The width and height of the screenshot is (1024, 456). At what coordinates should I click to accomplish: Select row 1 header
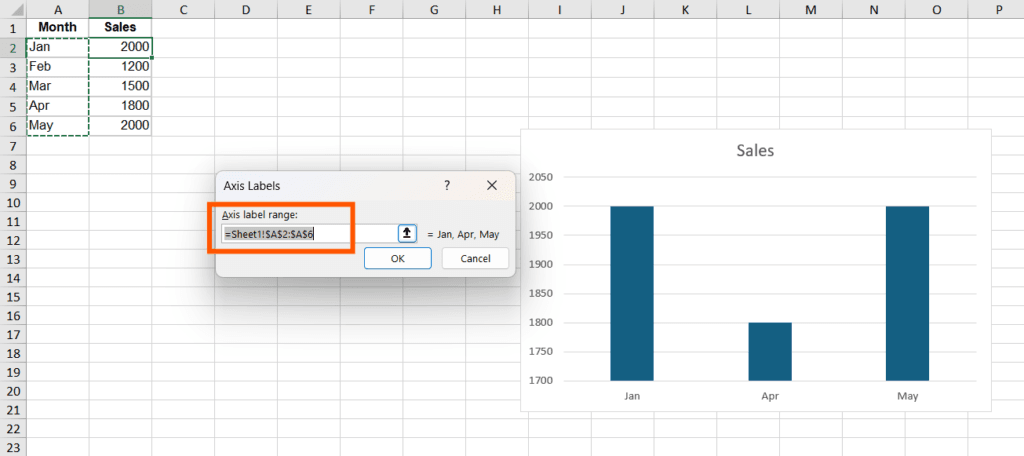coord(13,29)
